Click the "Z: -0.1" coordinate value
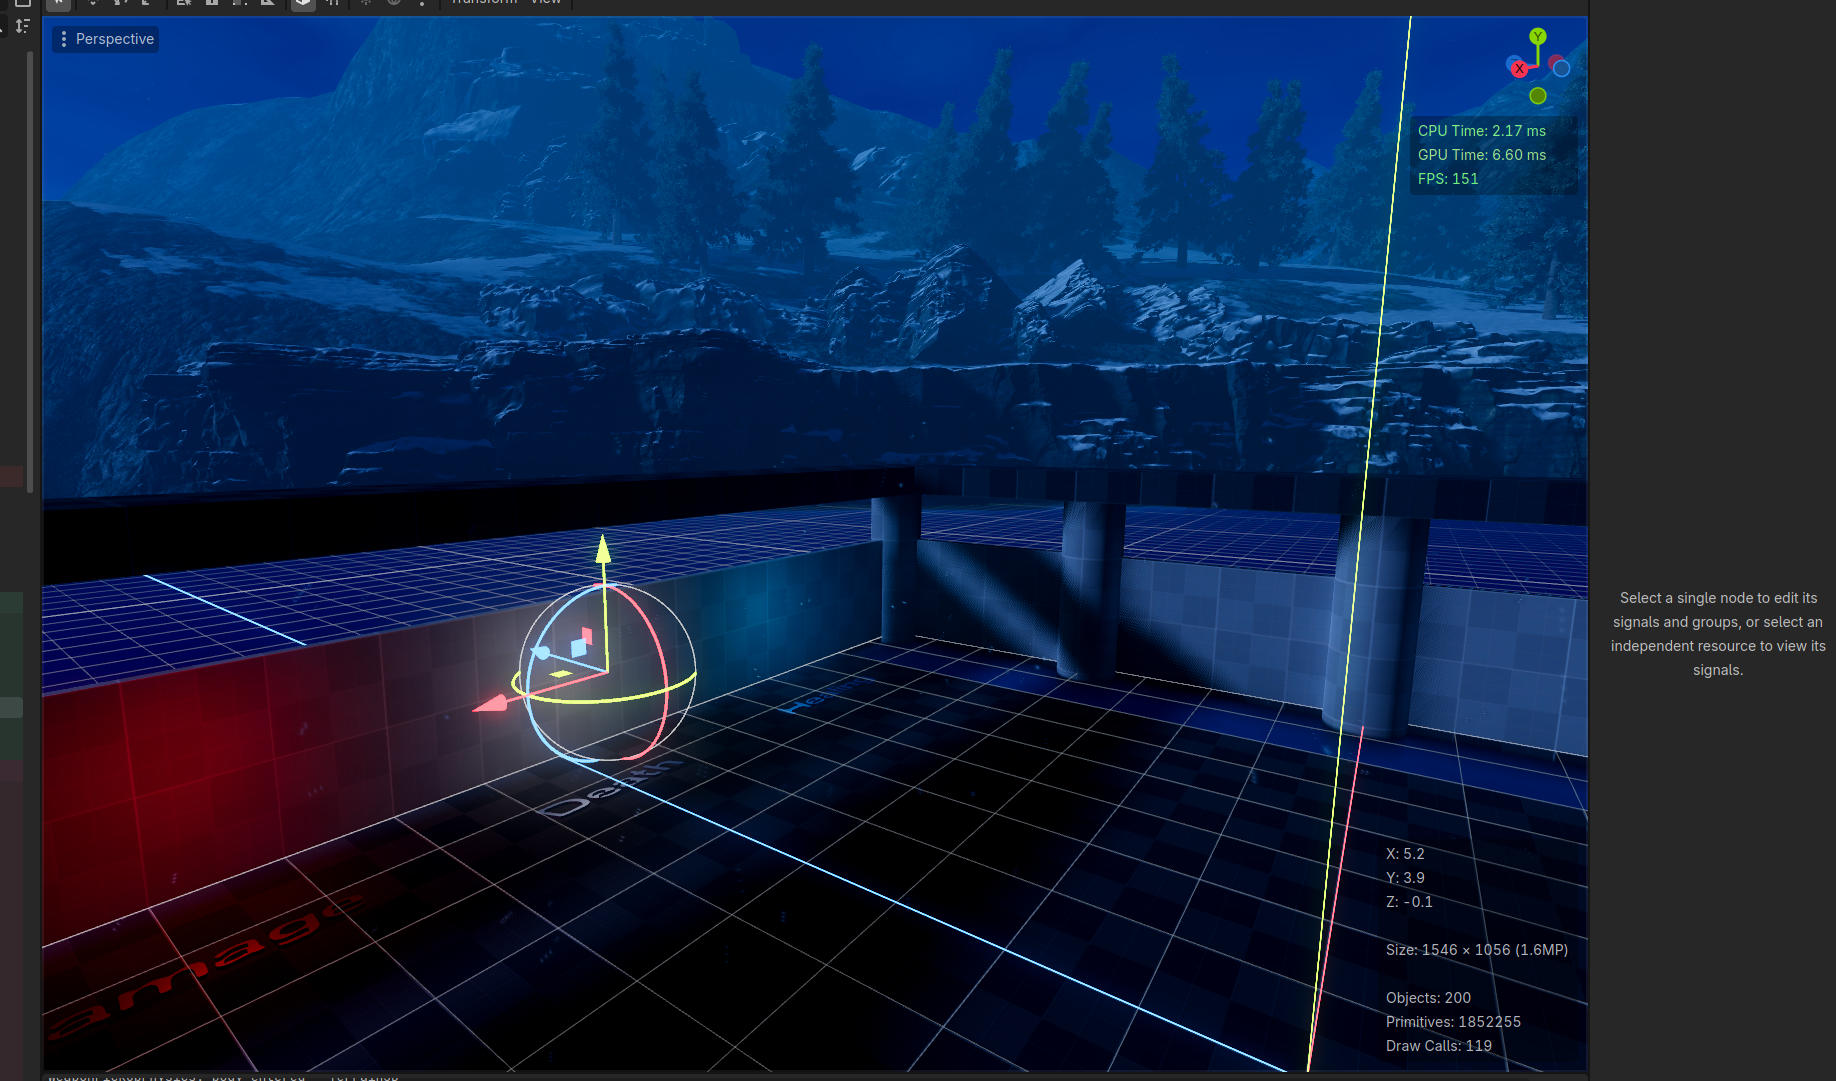Image resolution: width=1836 pixels, height=1081 pixels. coord(1409,902)
